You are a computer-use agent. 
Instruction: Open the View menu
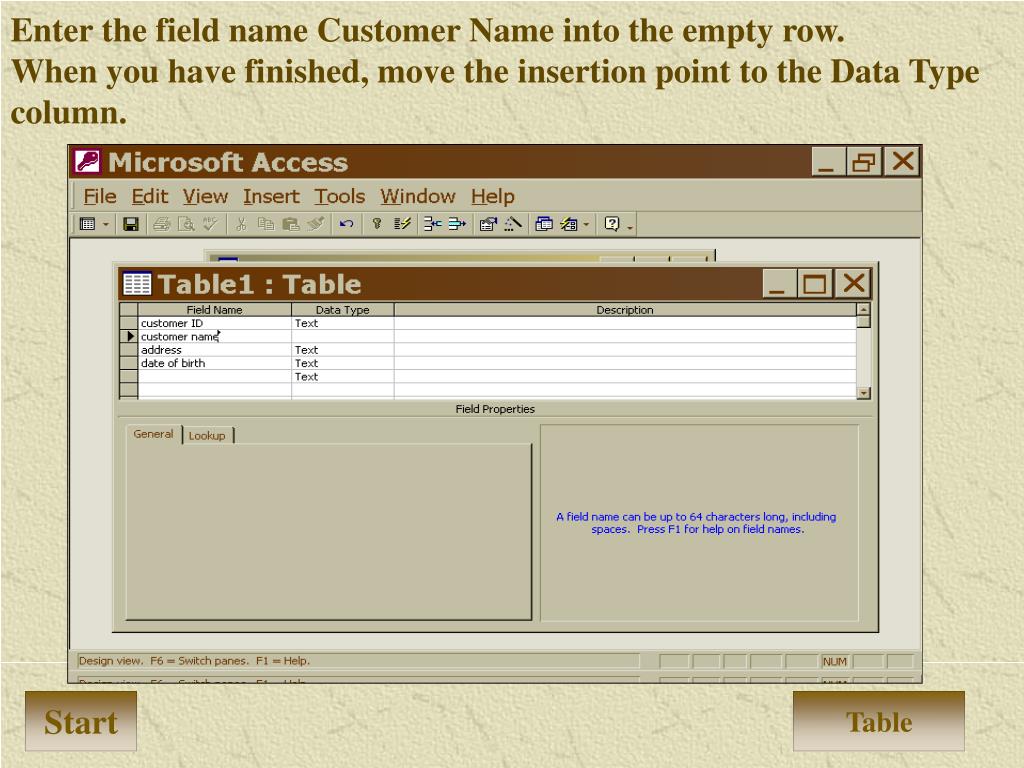pos(205,196)
